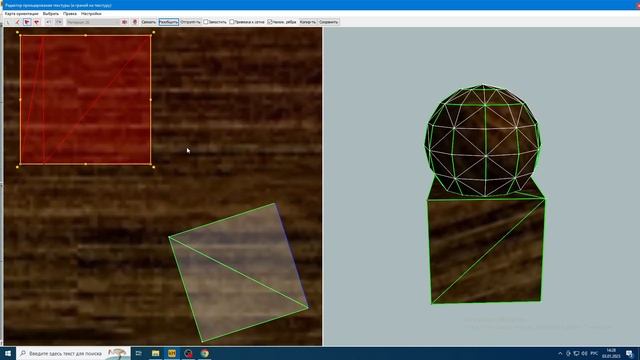The width and height of the screenshot is (640, 360).
Task: Switch to the yellow active app in taskbar
Action: pos(172,353)
